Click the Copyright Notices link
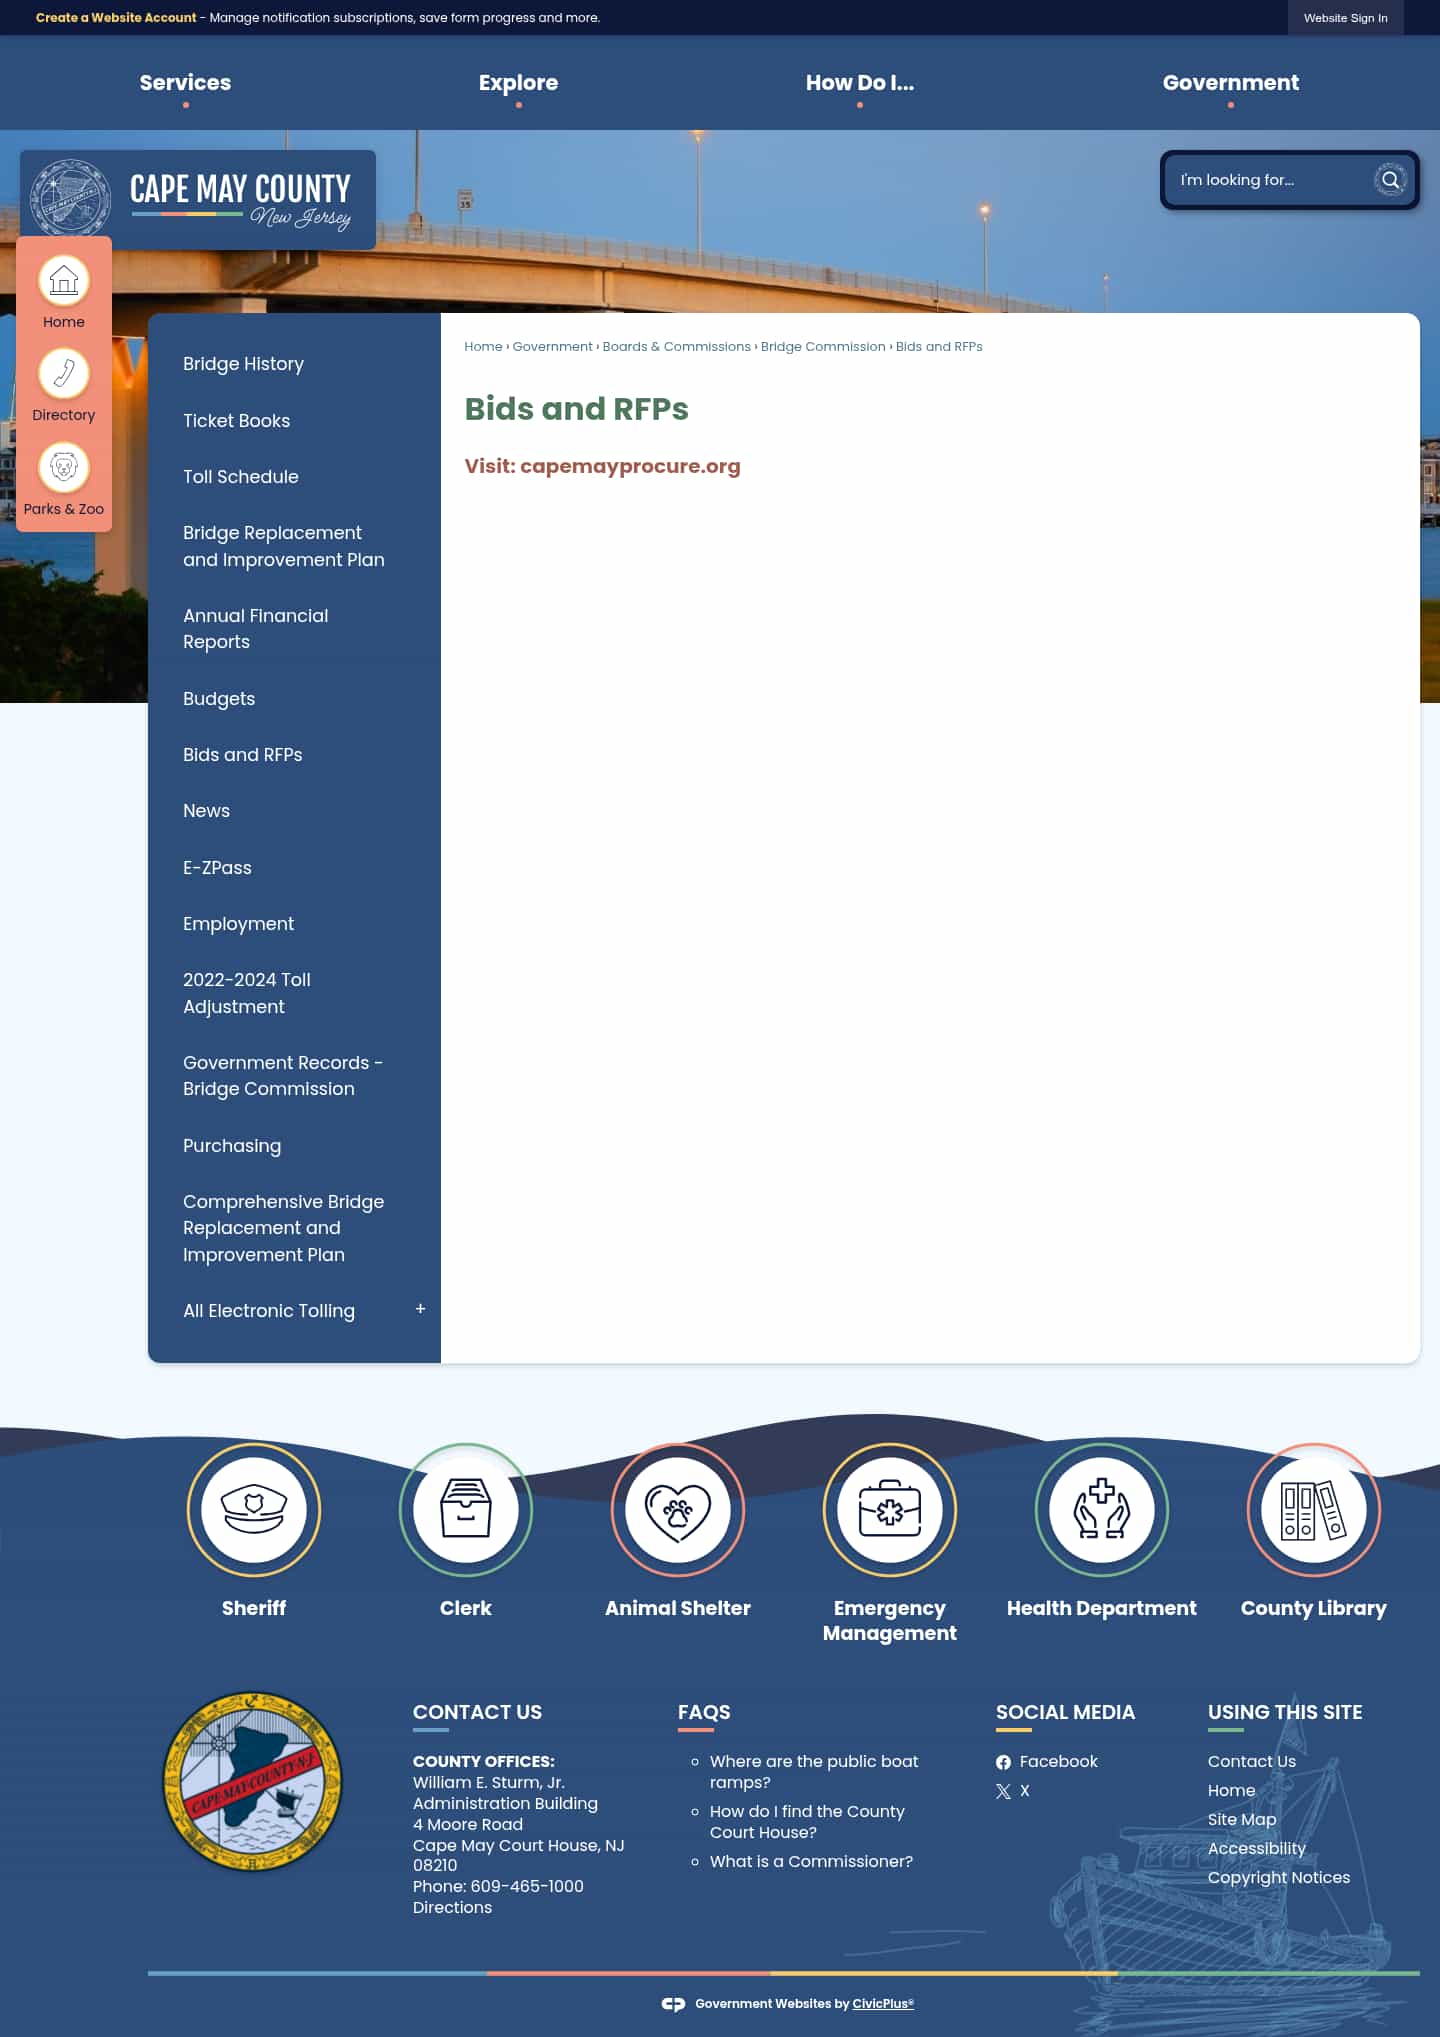This screenshot has width=1440, height=2037. (x=1279, y=1877)
